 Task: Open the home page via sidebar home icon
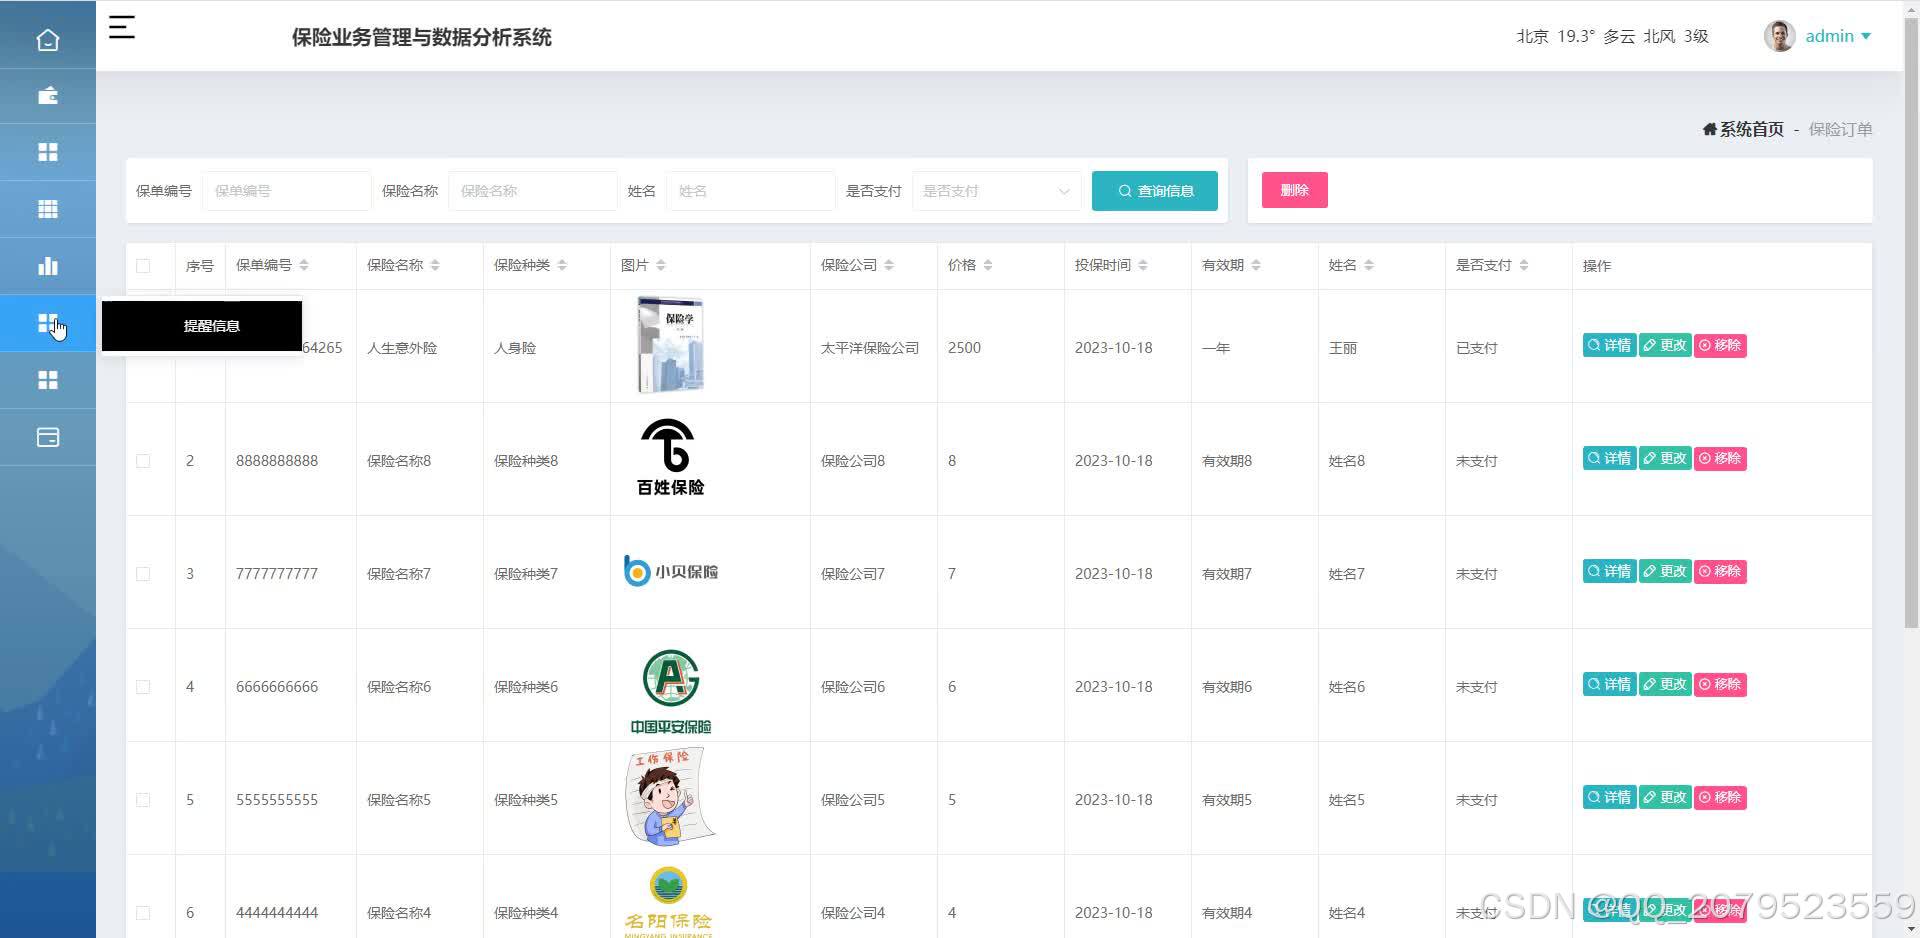coord(48,38)
